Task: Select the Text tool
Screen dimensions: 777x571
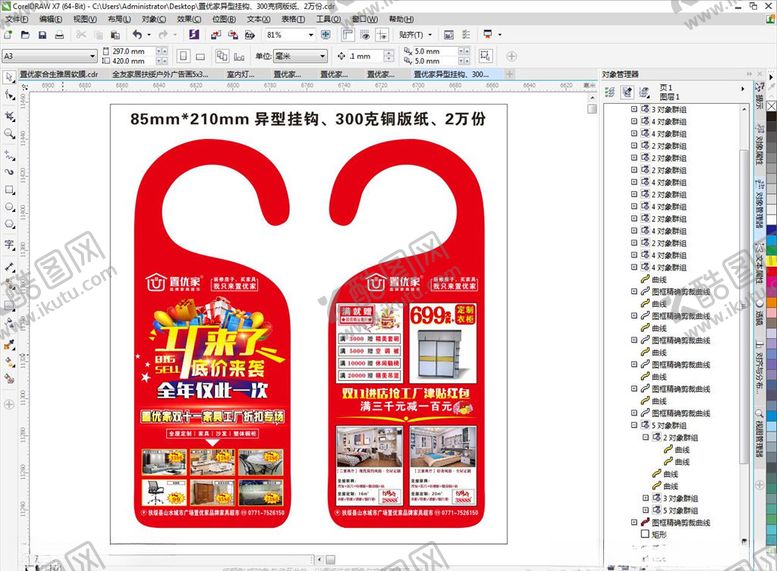Action: (x=9, y=244)
